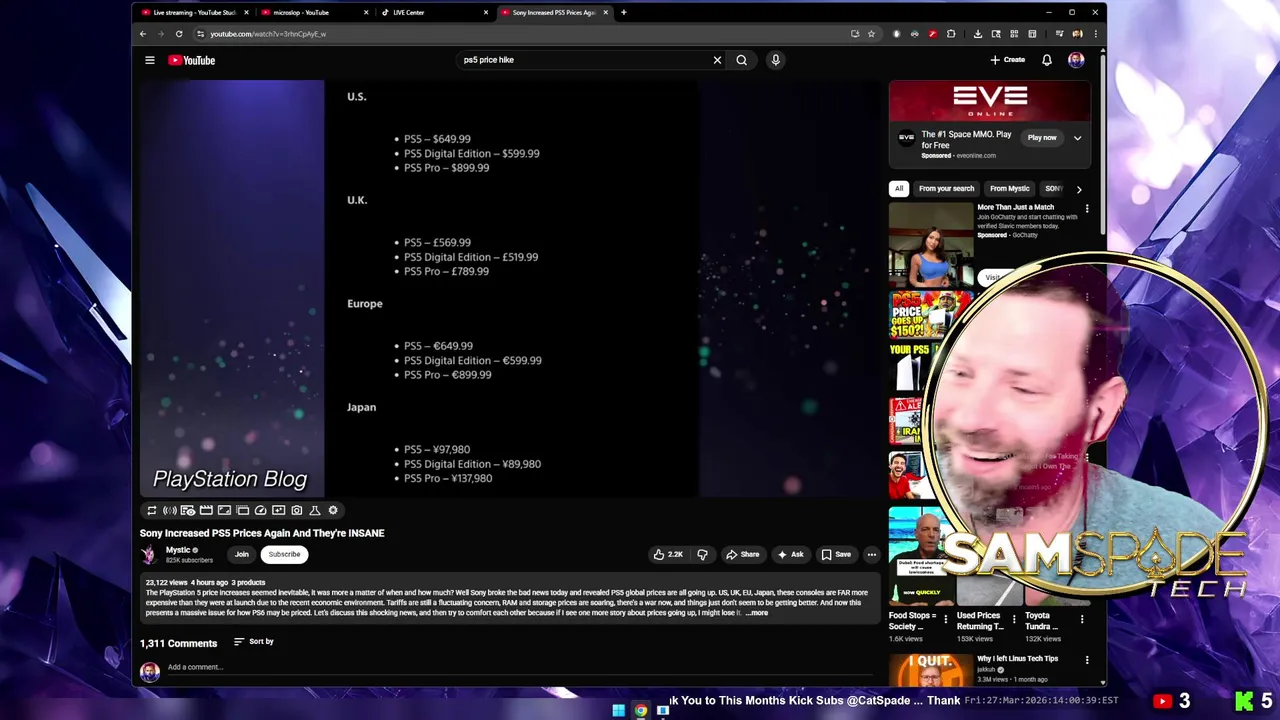This screenshot has height=720, width=1280.
Task: Select 'From Mystic' filter chip
Action: 1009,188
